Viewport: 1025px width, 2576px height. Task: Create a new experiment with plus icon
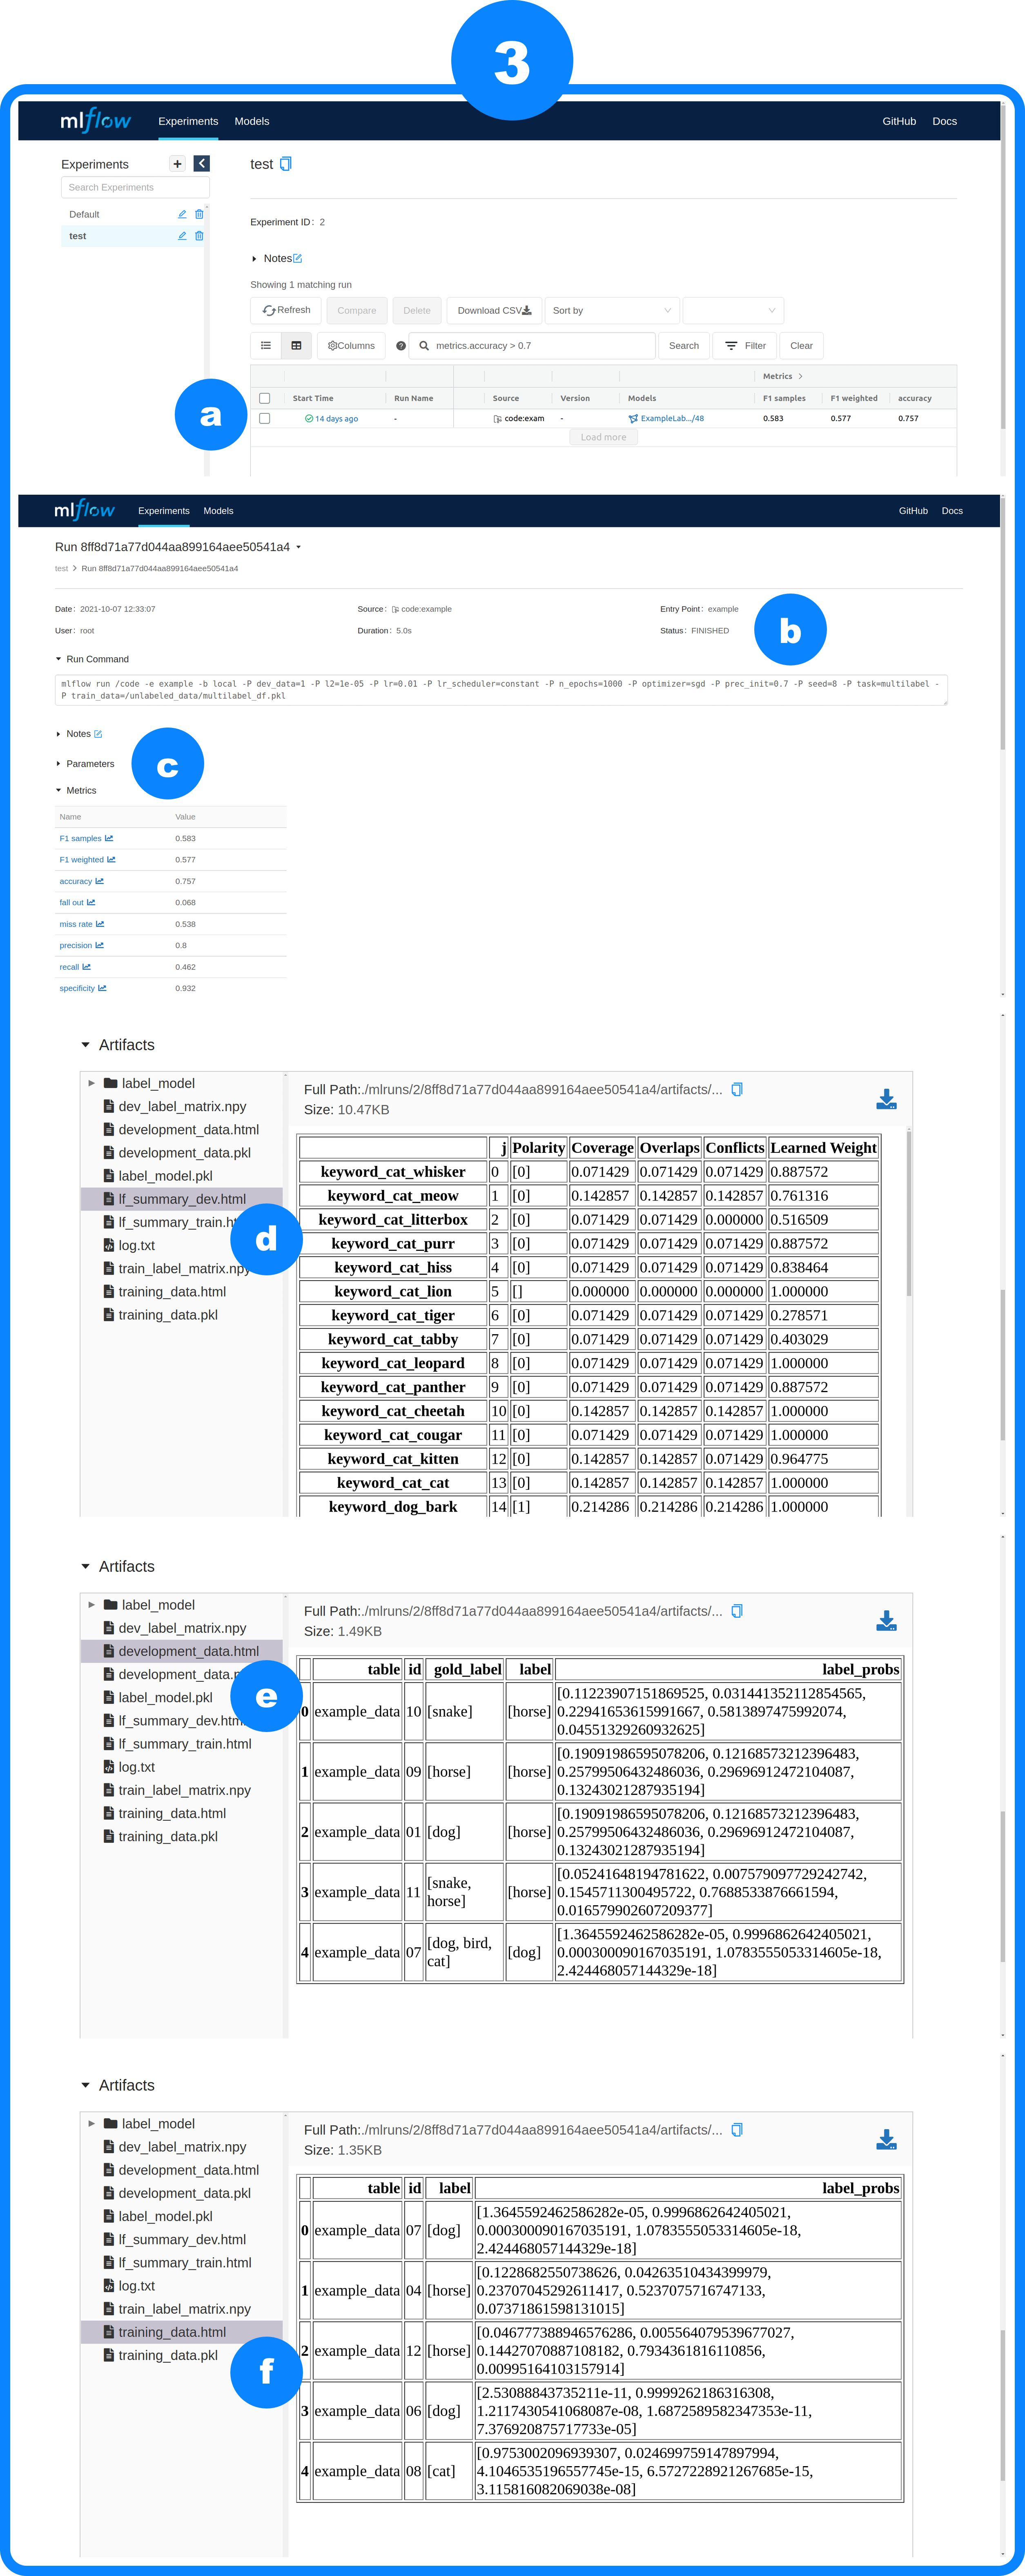pos(177,164)
